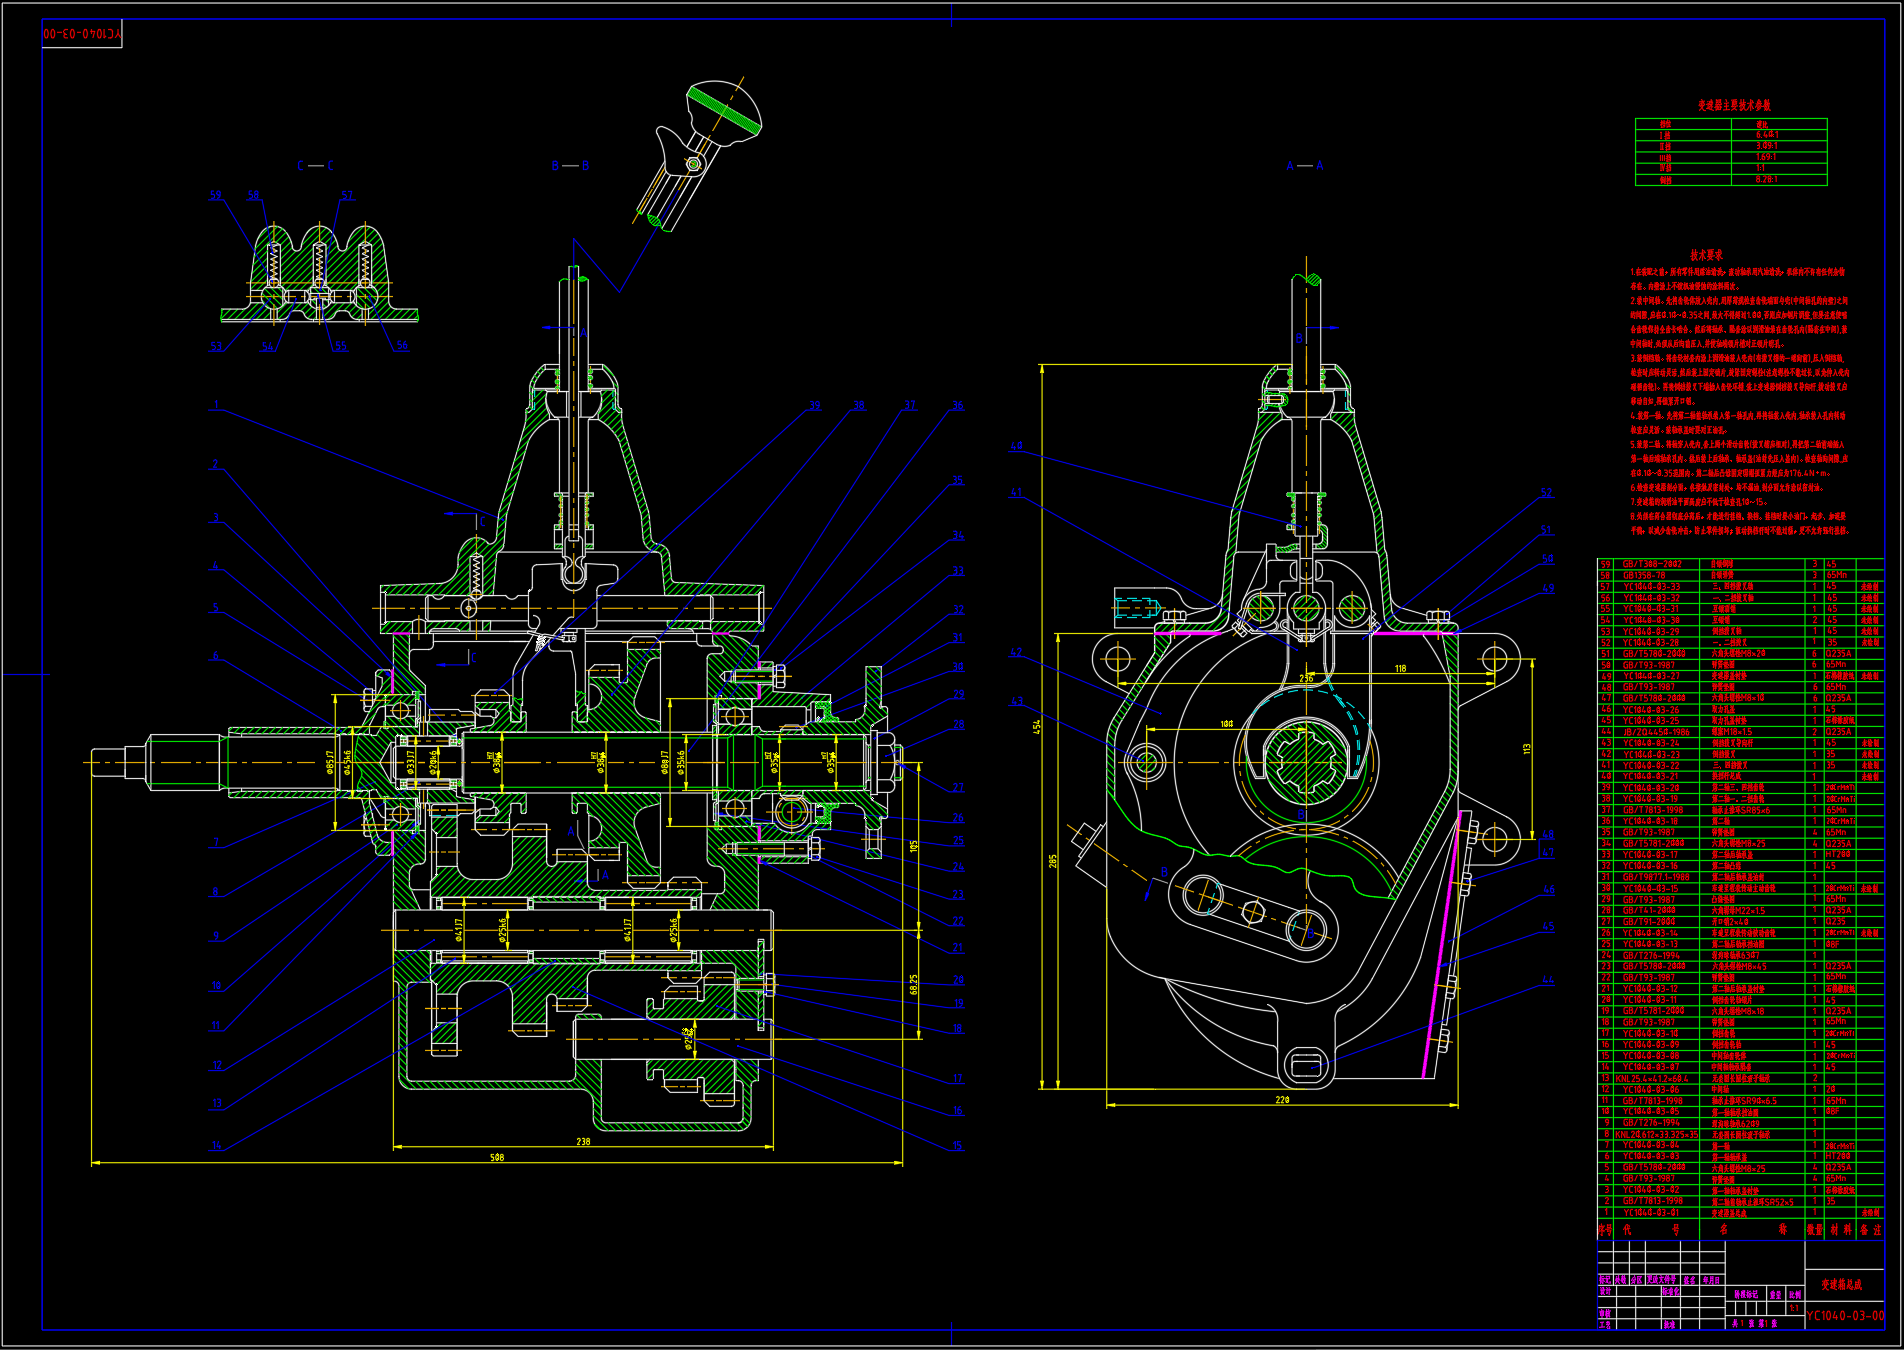Click the M22×1.5 nut name cell
Screen dimensions: 1904x1350
1739,911
